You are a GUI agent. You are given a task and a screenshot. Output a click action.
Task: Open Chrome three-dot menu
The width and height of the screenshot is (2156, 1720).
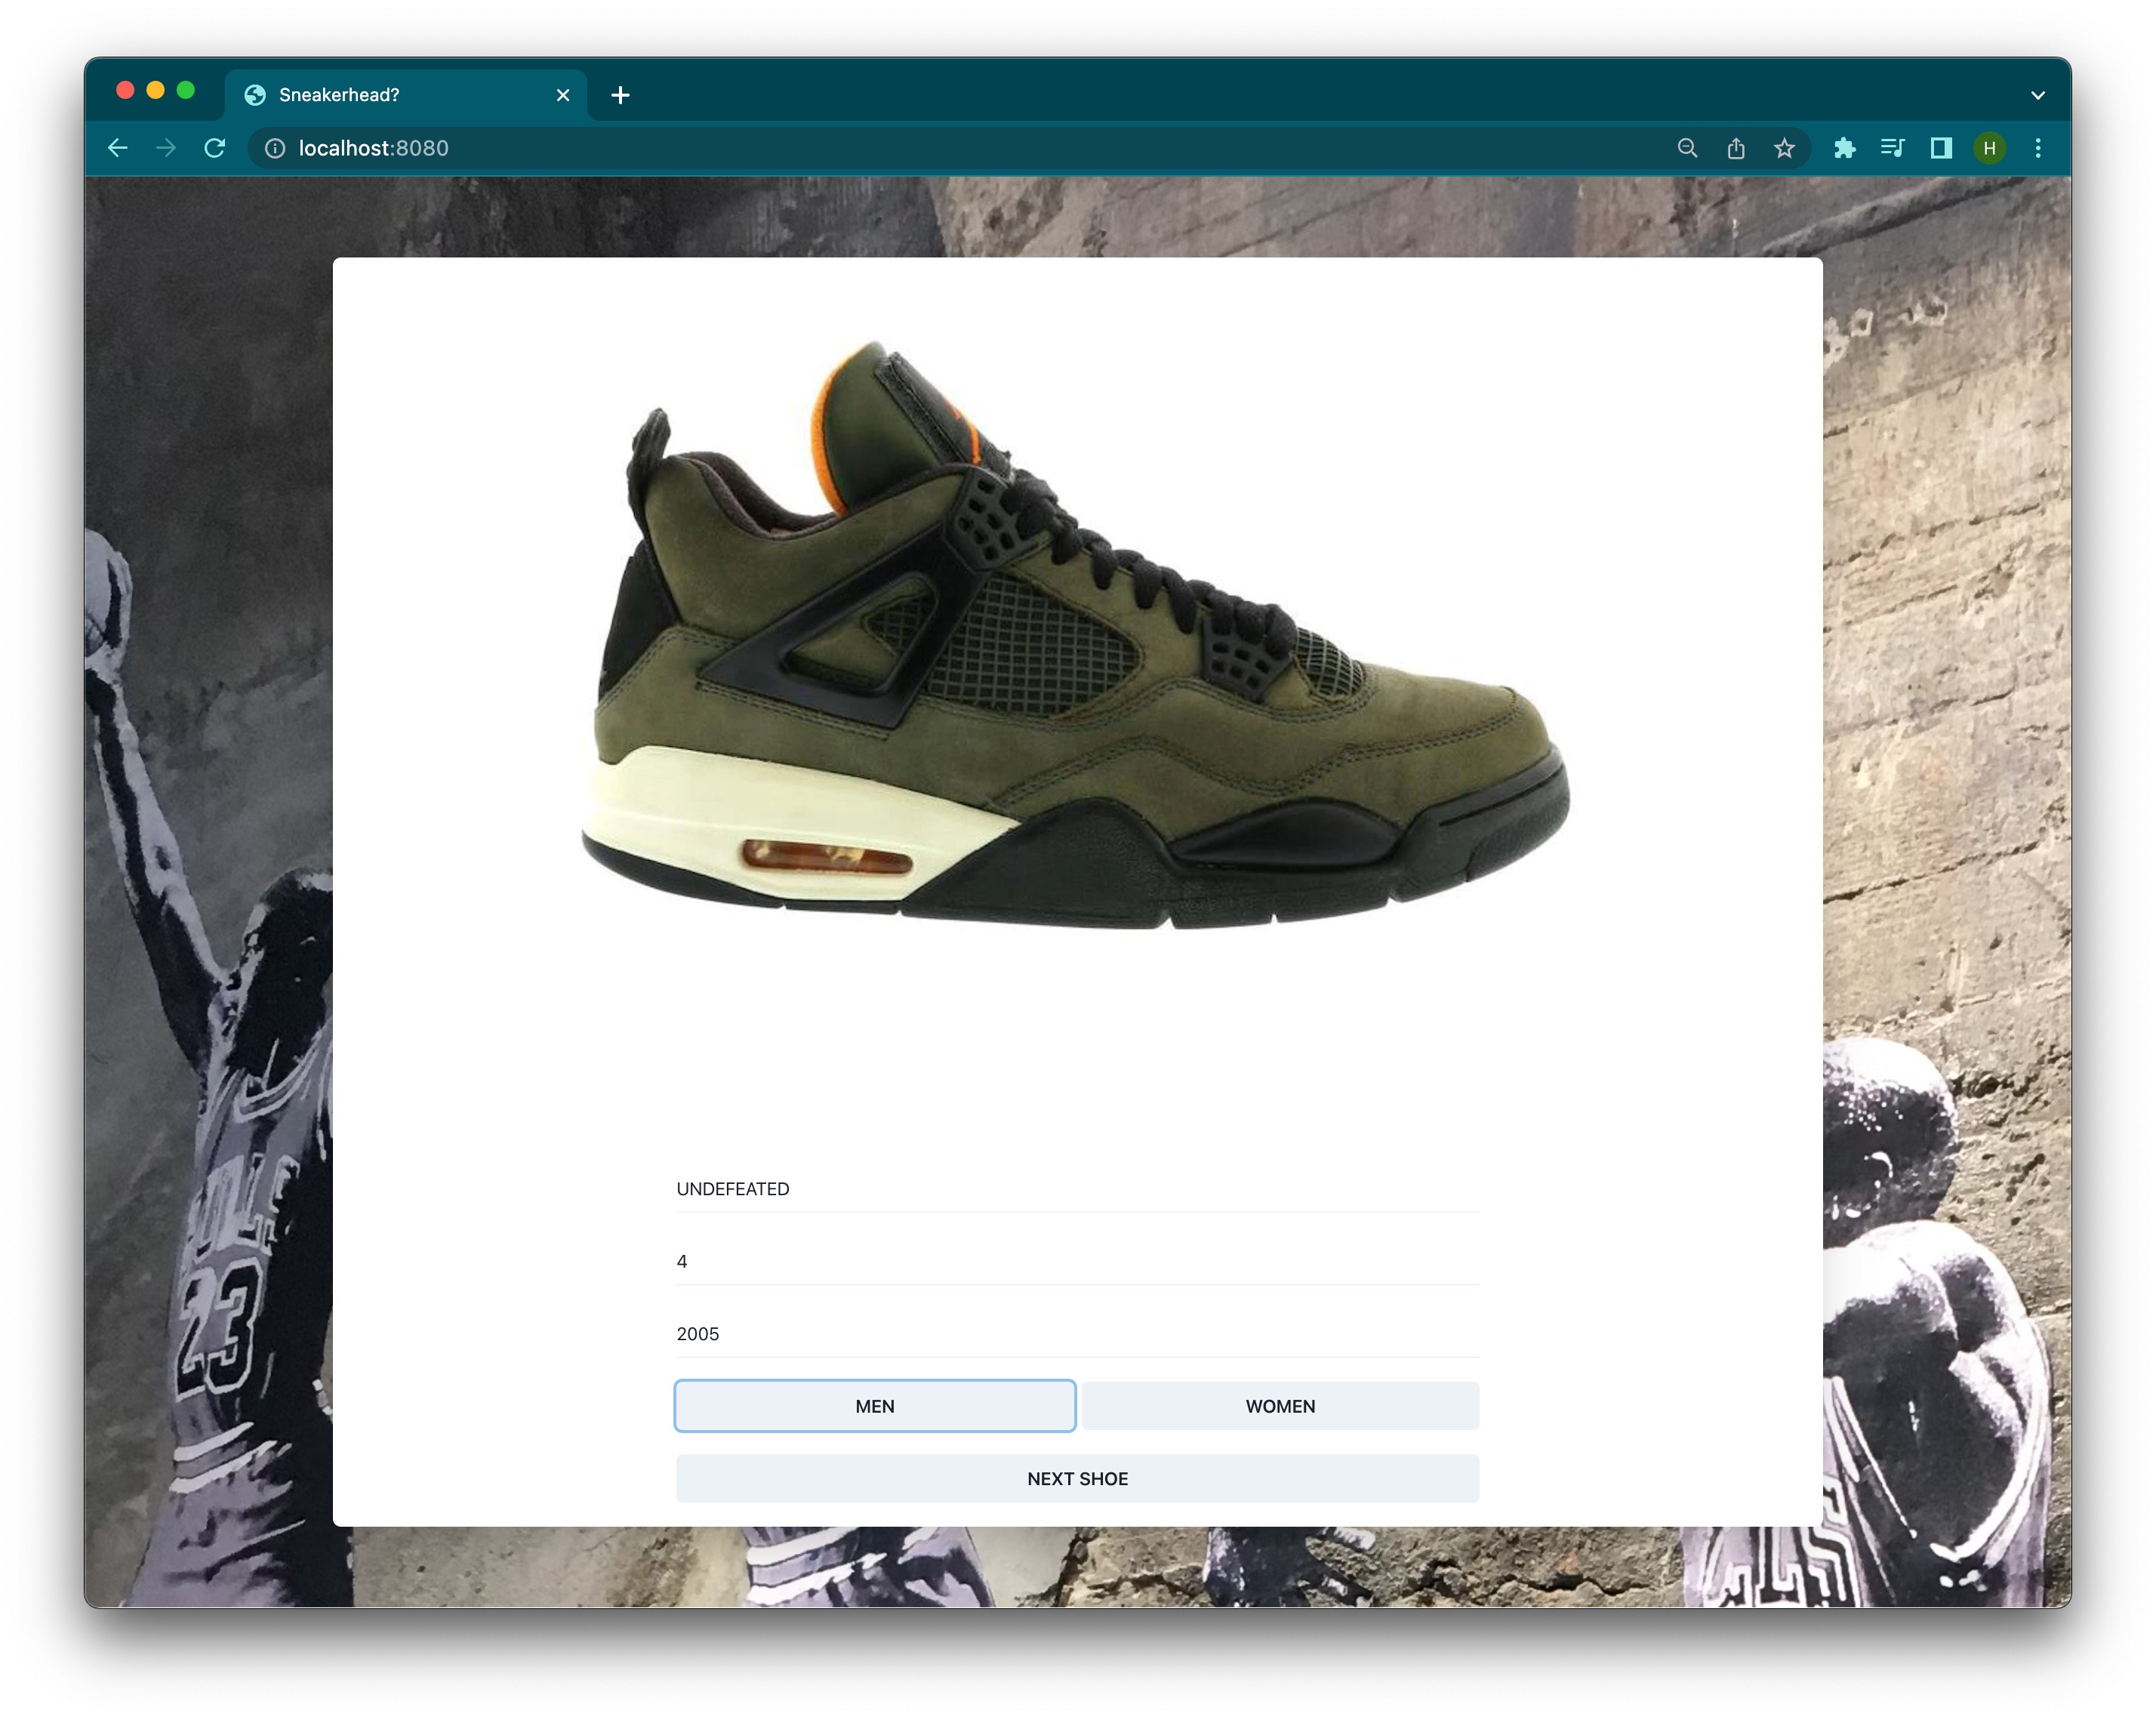point(2038,148)
